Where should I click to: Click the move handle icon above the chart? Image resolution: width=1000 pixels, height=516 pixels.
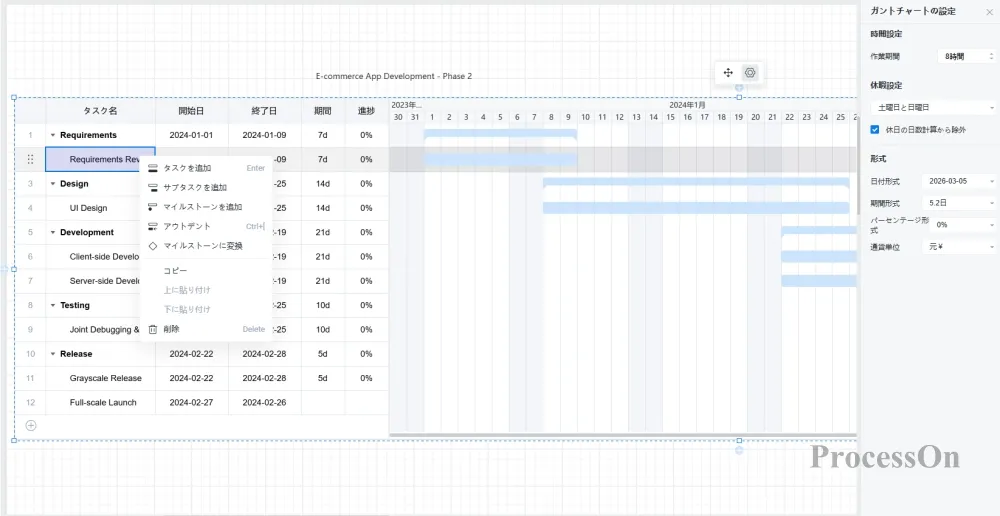tap(728, 73)
